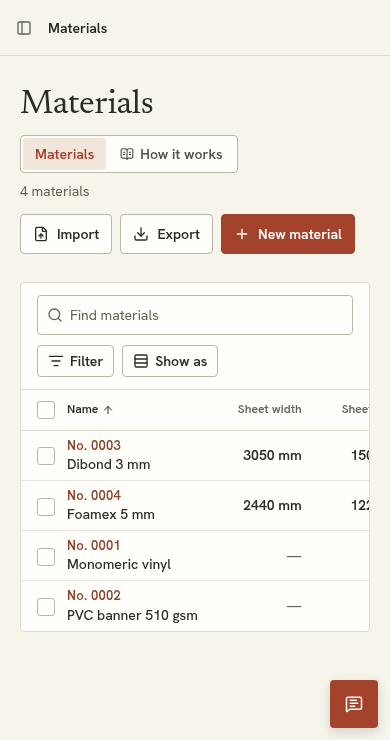Toggle the select-all checkbox in header
390x740 pixels.
pos(46,410)
